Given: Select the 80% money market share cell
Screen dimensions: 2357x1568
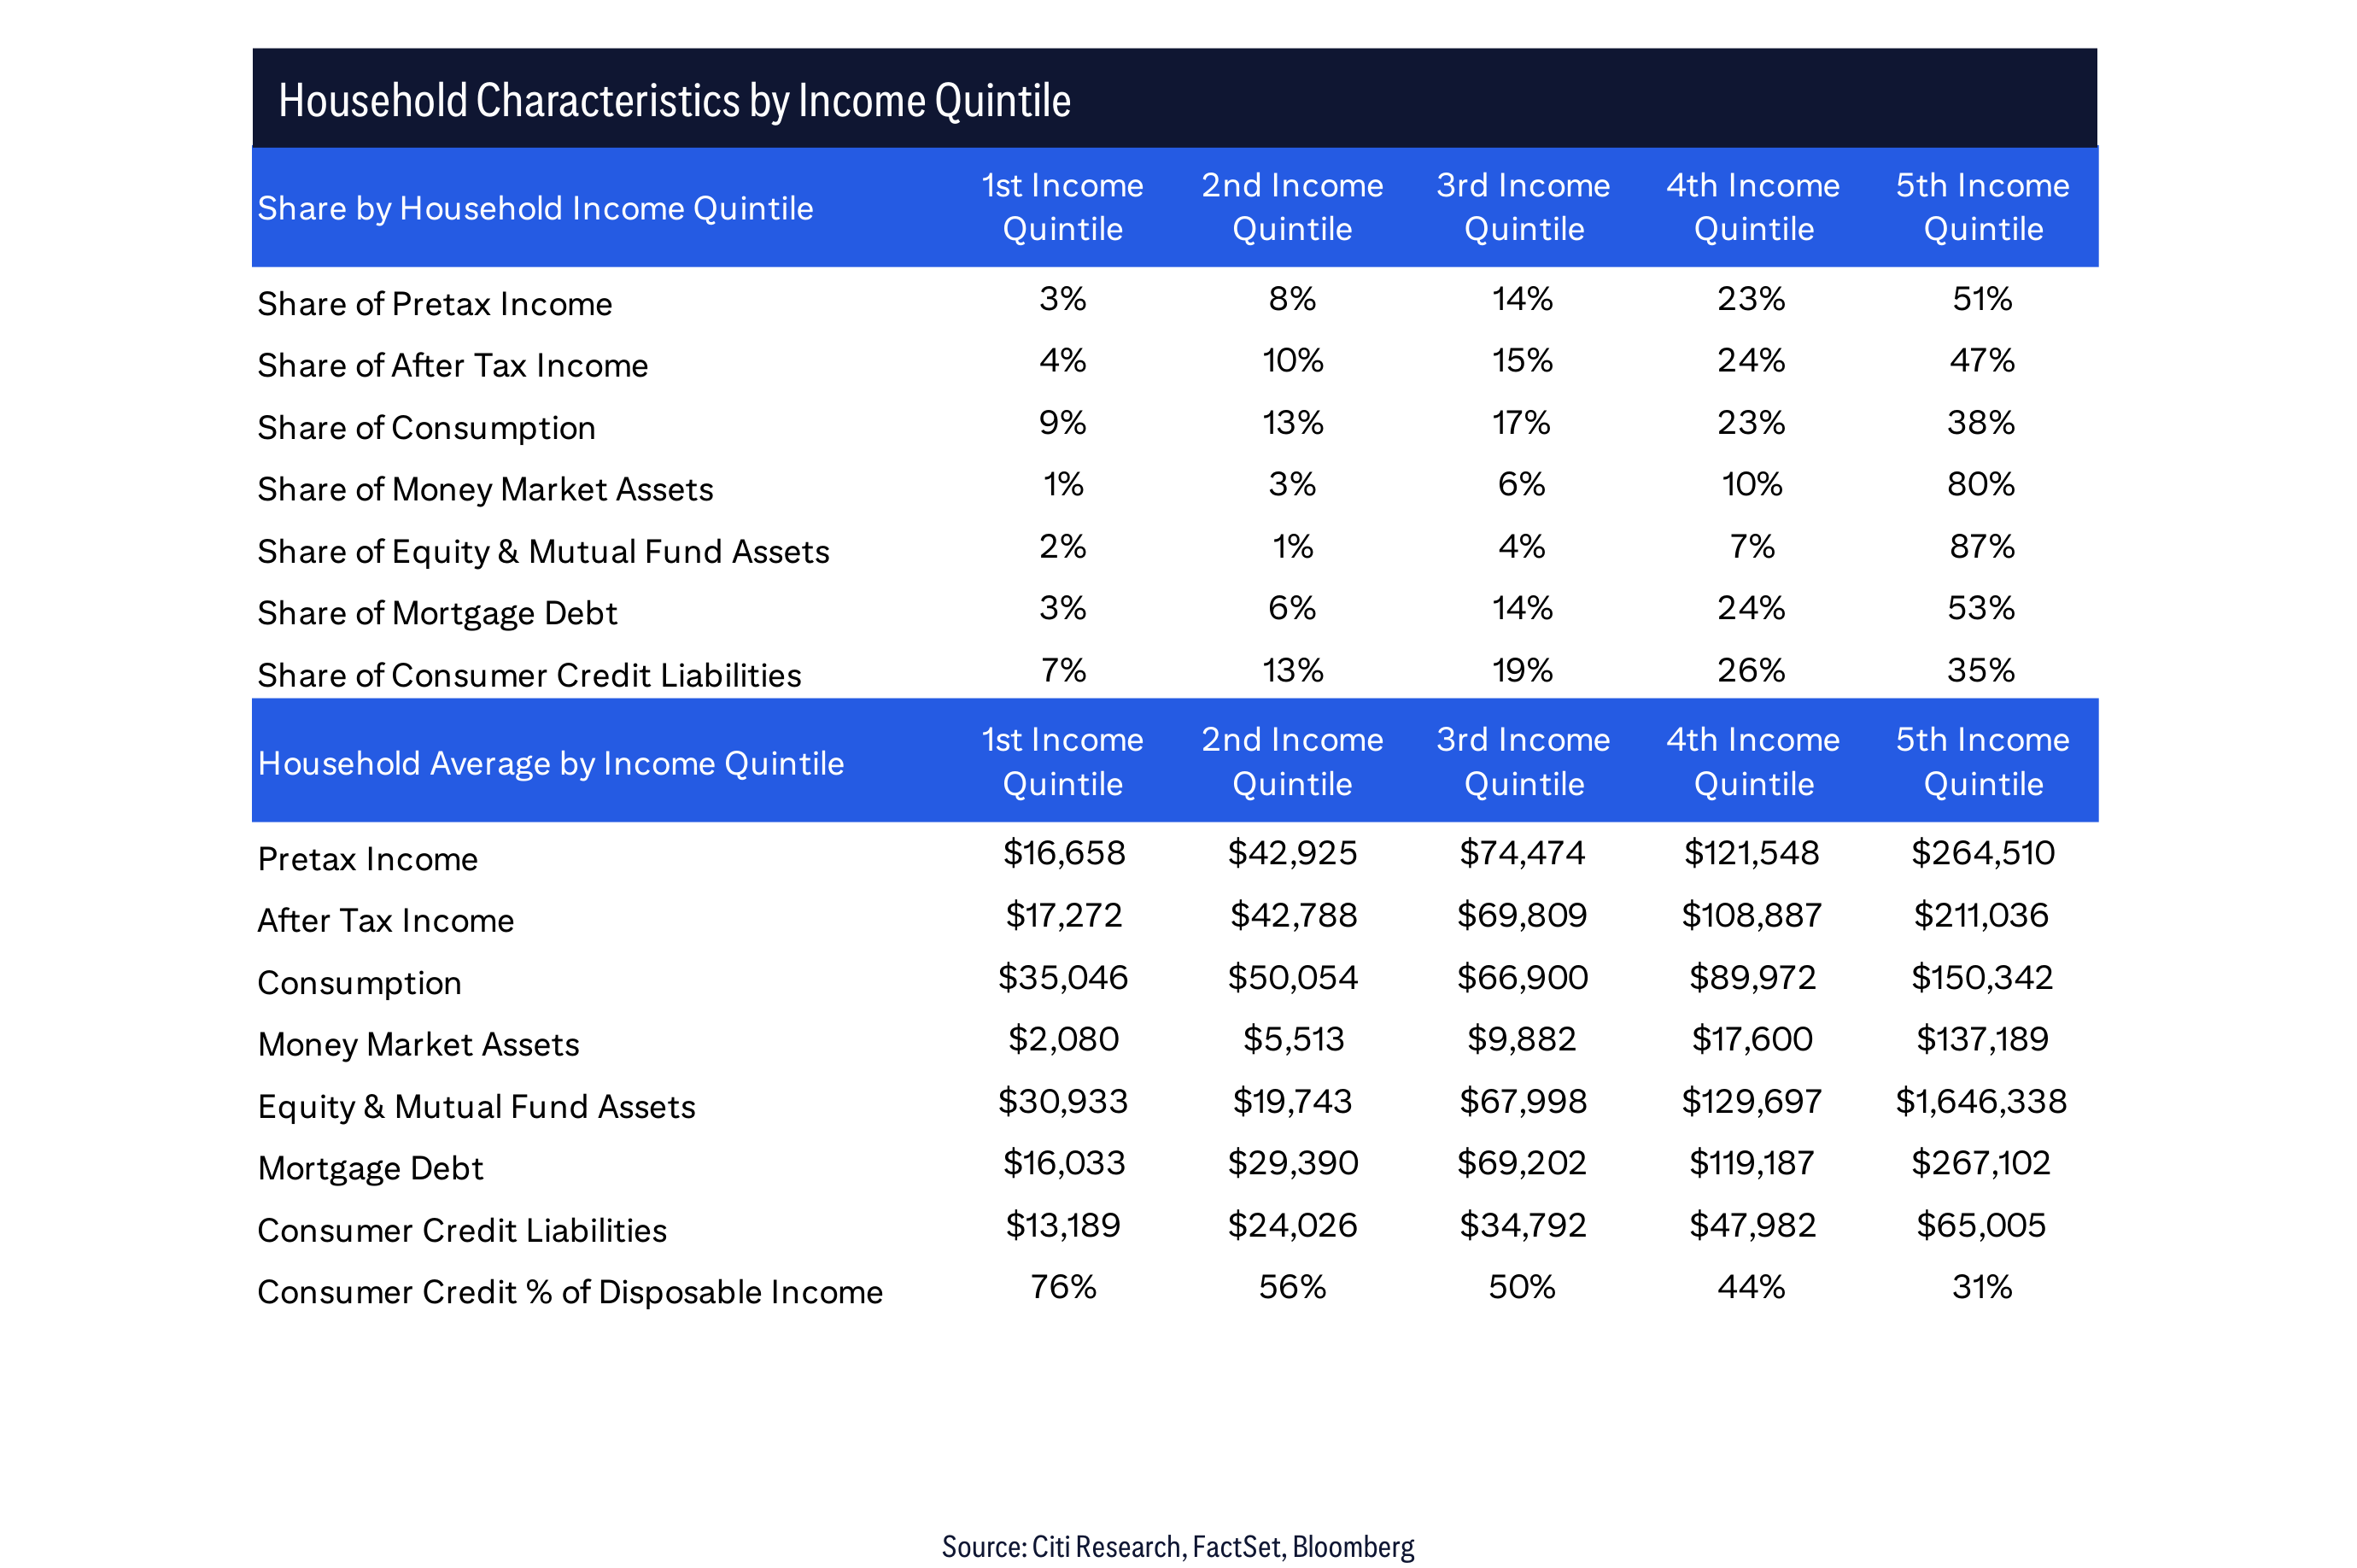Looking at the screenshot, I should point(1981,484).
